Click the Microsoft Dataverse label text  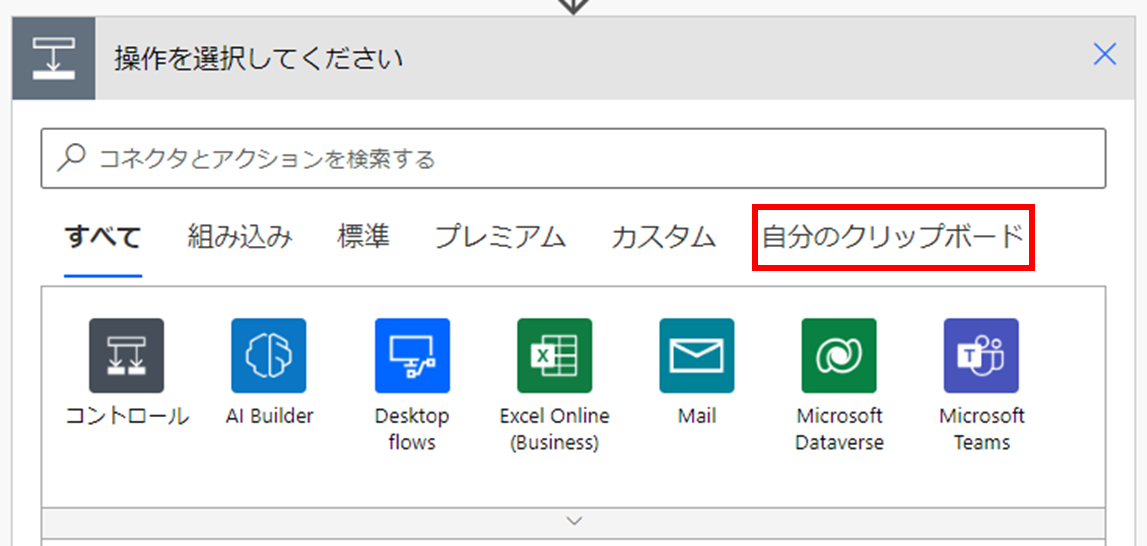[840, 430]
